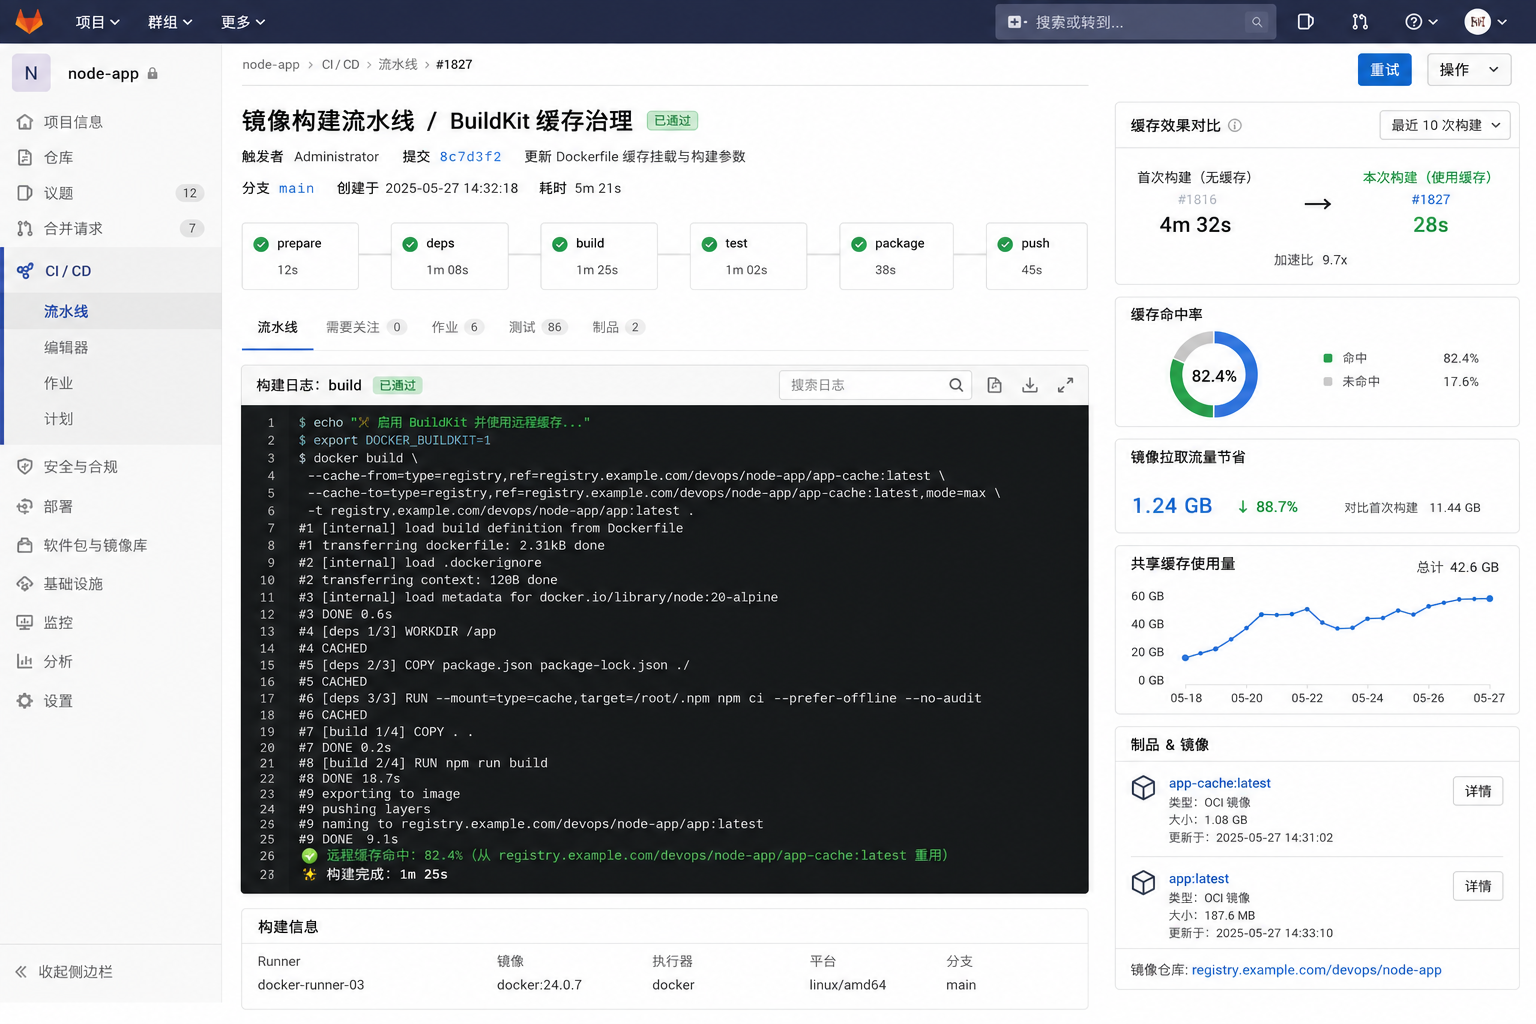Open 作业 sidebar sub-item

pos(58,383)
